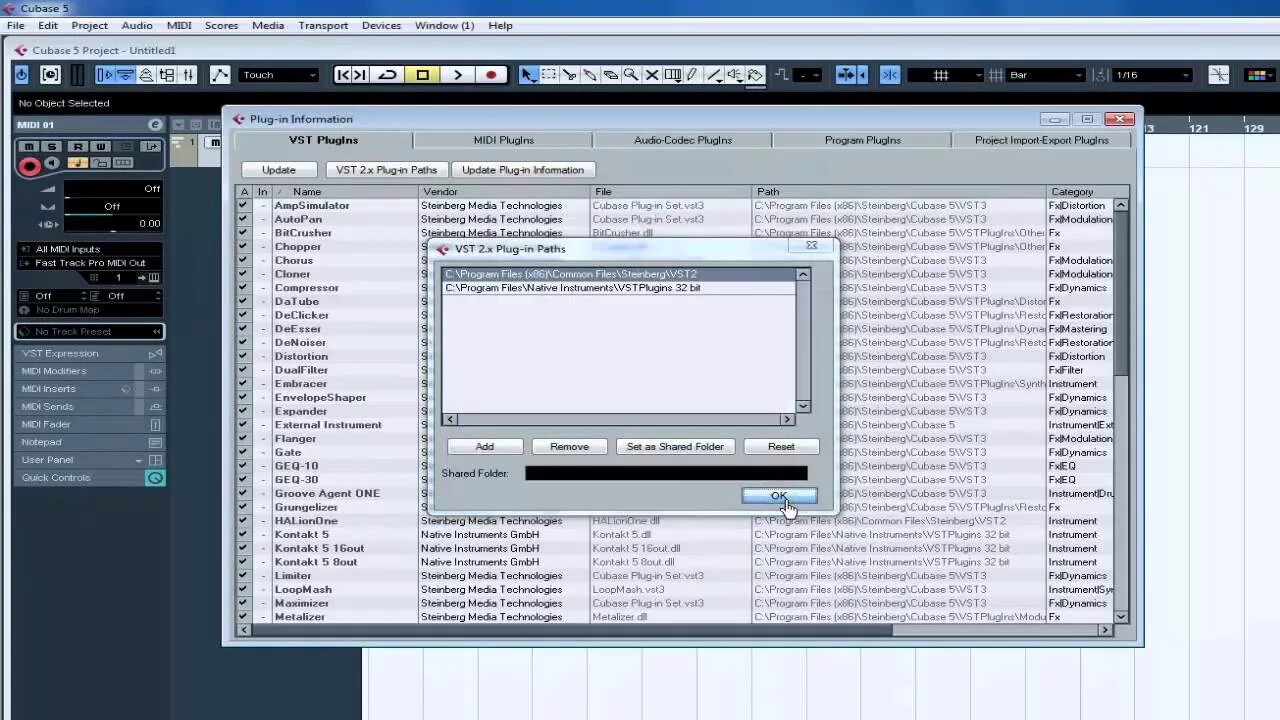The image size is (1280, 720).
Task: Select the Play speaker tool
Action: (735, 75)
